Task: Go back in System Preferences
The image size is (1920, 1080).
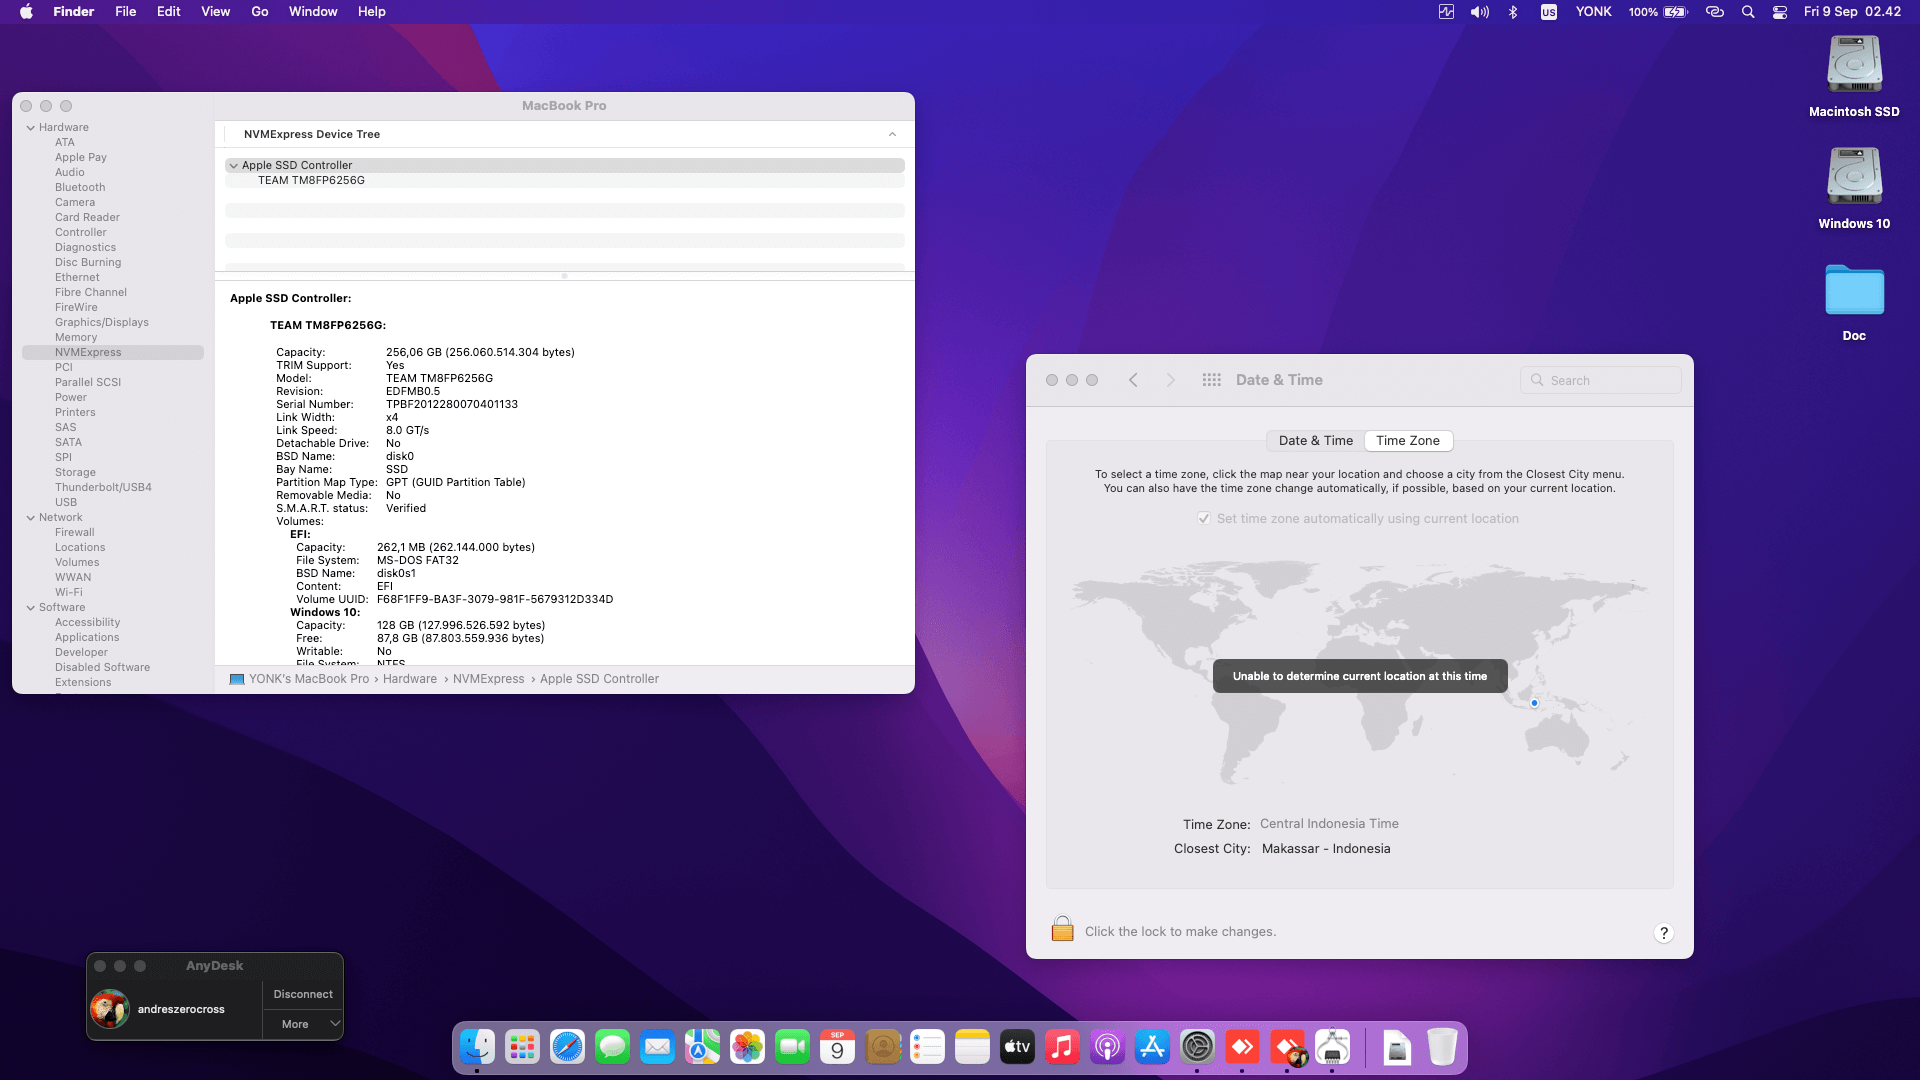Action: coord(1133,380)
